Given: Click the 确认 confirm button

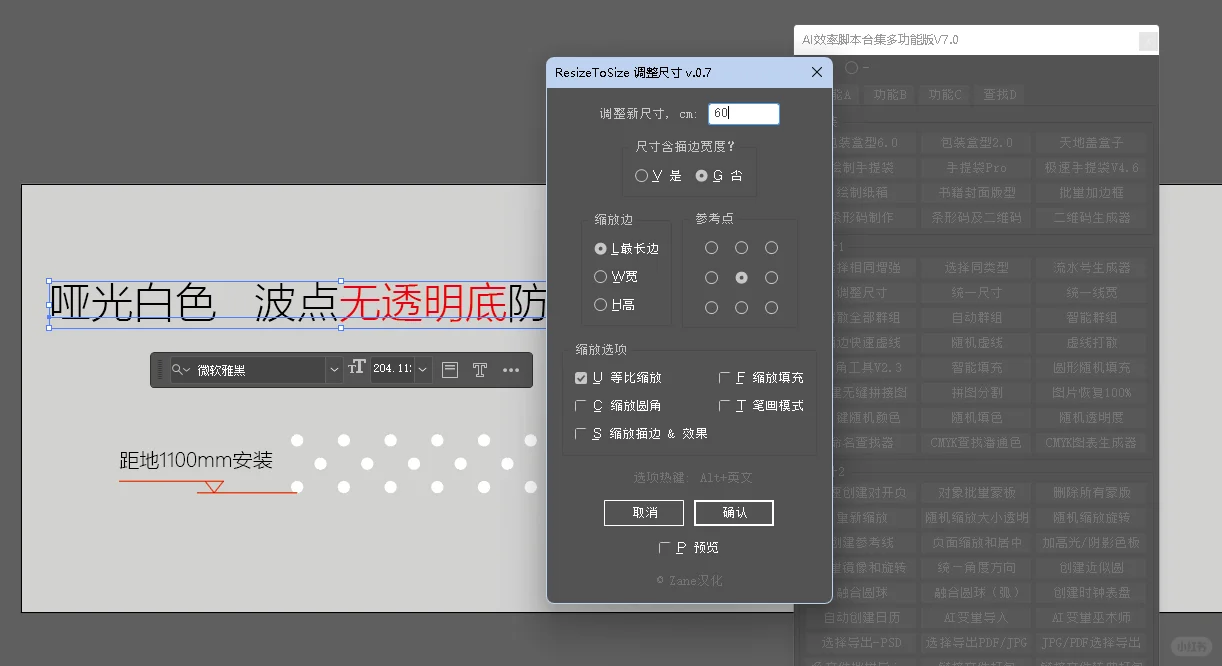Looking at the screenshot, I should [734, 512].
